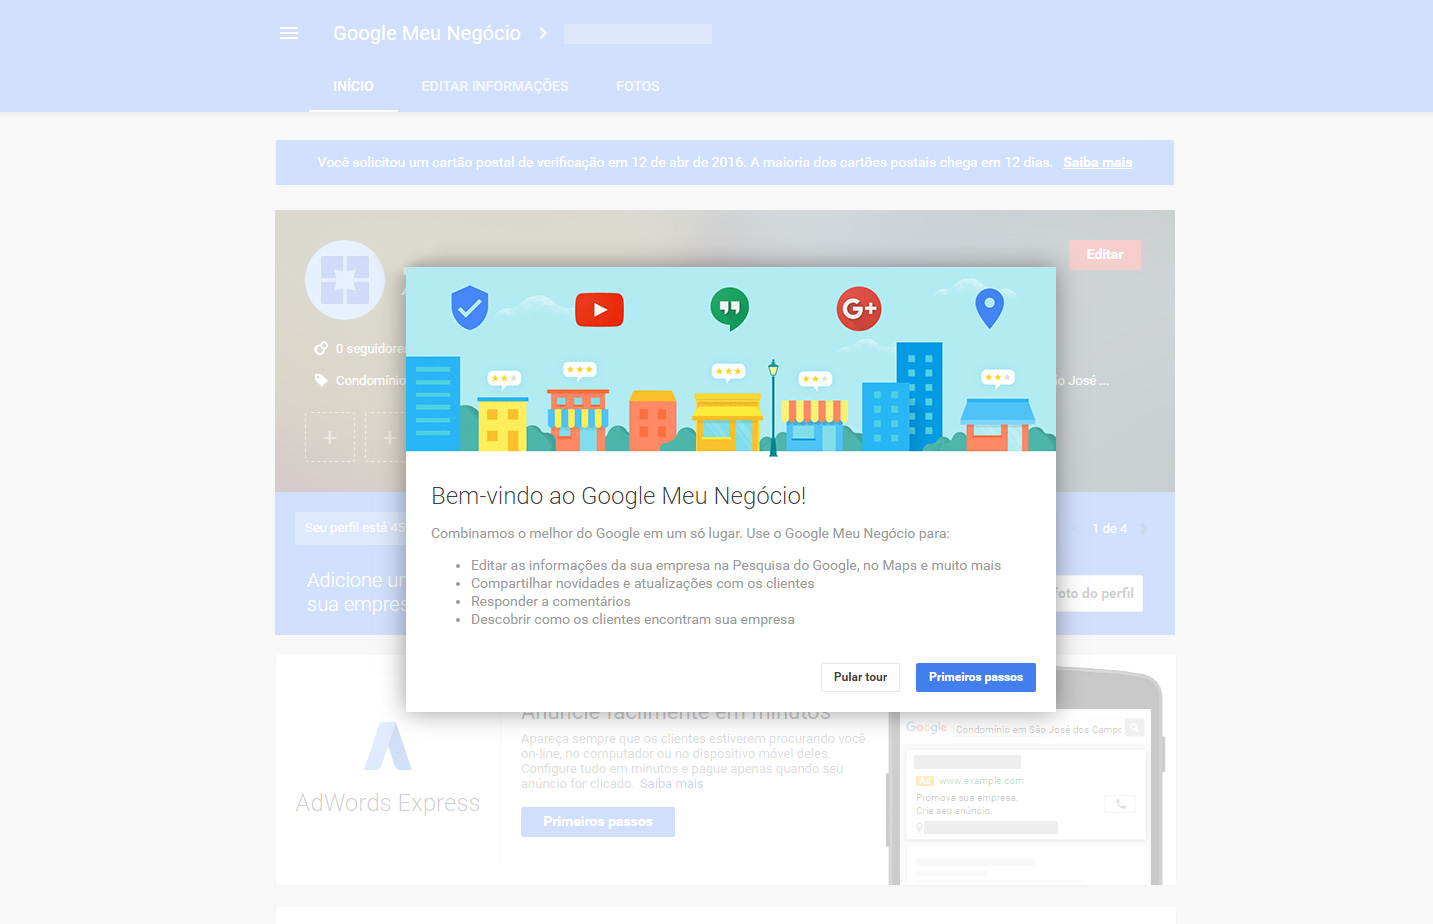Click the Editar as informações da sua empresa bullet

coord(736,565)
